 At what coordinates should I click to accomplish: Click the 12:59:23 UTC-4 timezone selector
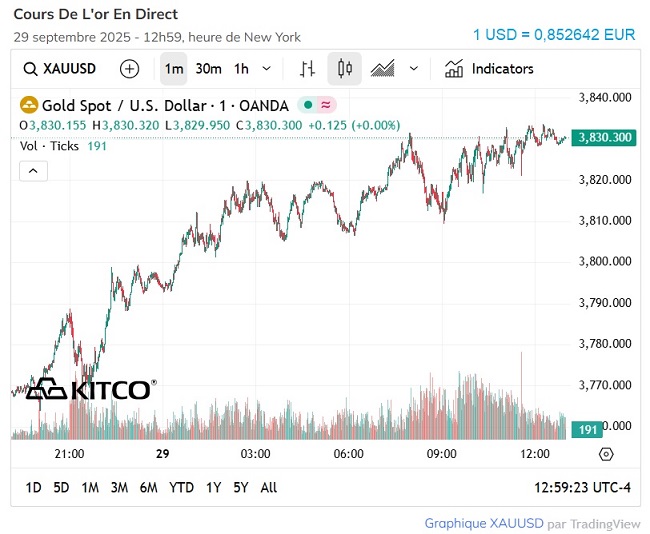[x=584, y=487]
